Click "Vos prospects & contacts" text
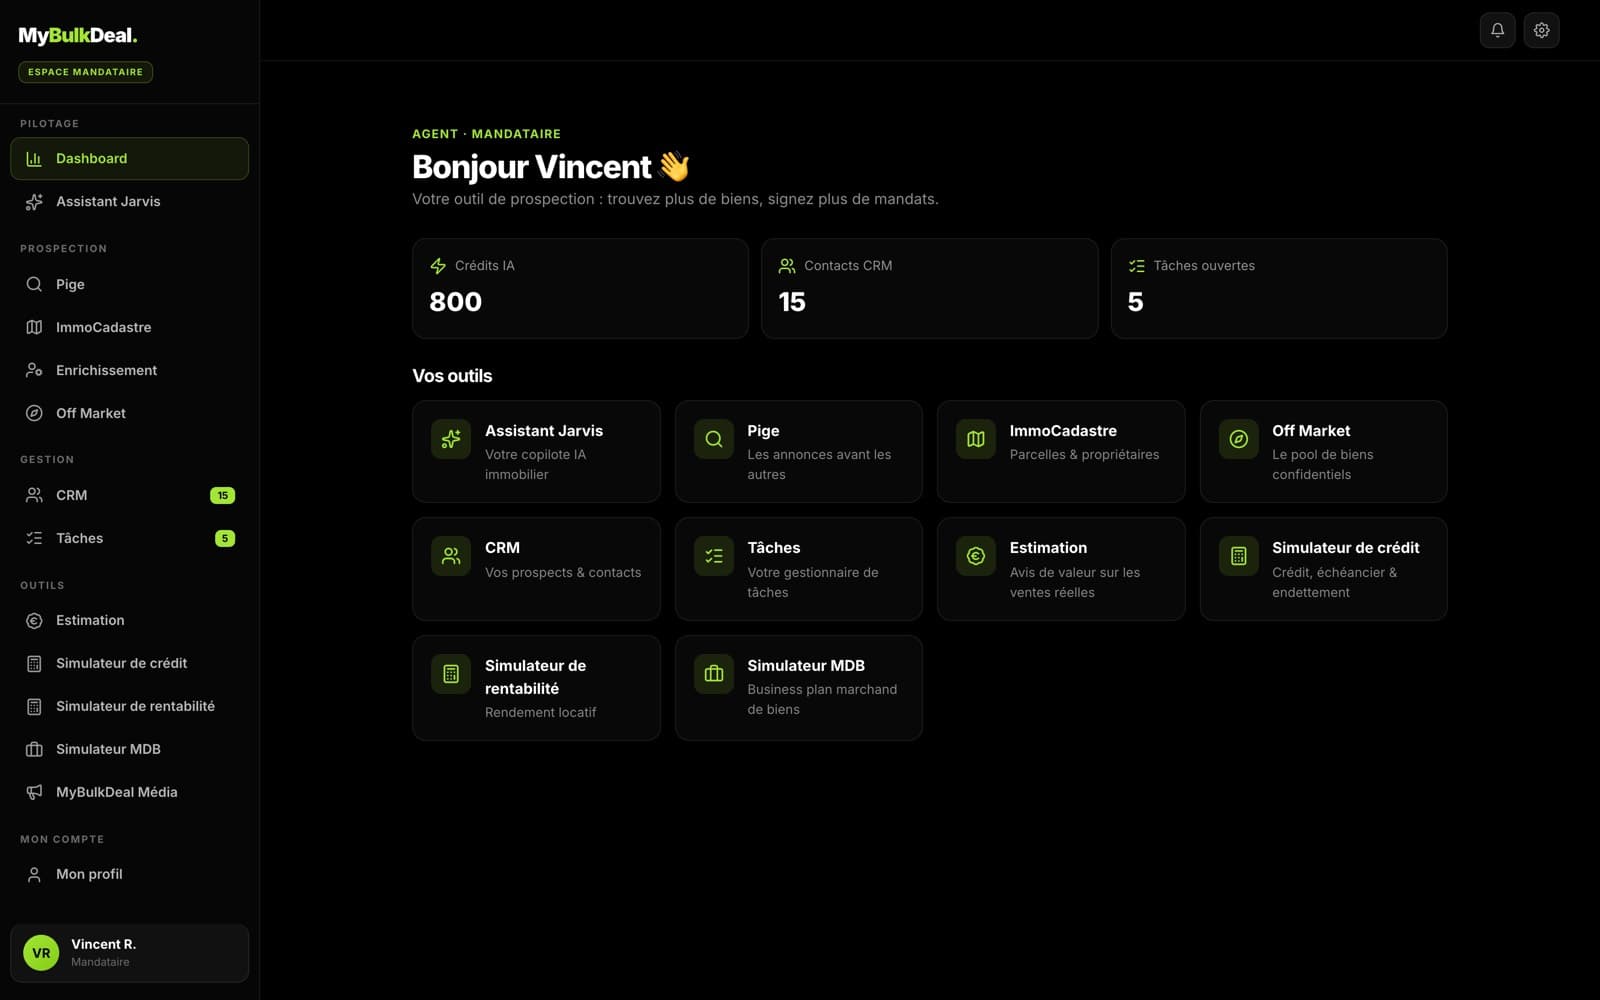This screenshot has width=1600, height=1000. [x=563, y=573]
